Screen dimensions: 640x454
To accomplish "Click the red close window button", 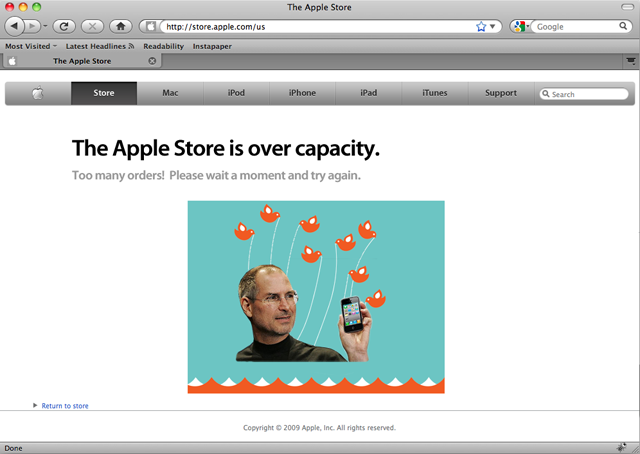I will (x=9, y=7).
